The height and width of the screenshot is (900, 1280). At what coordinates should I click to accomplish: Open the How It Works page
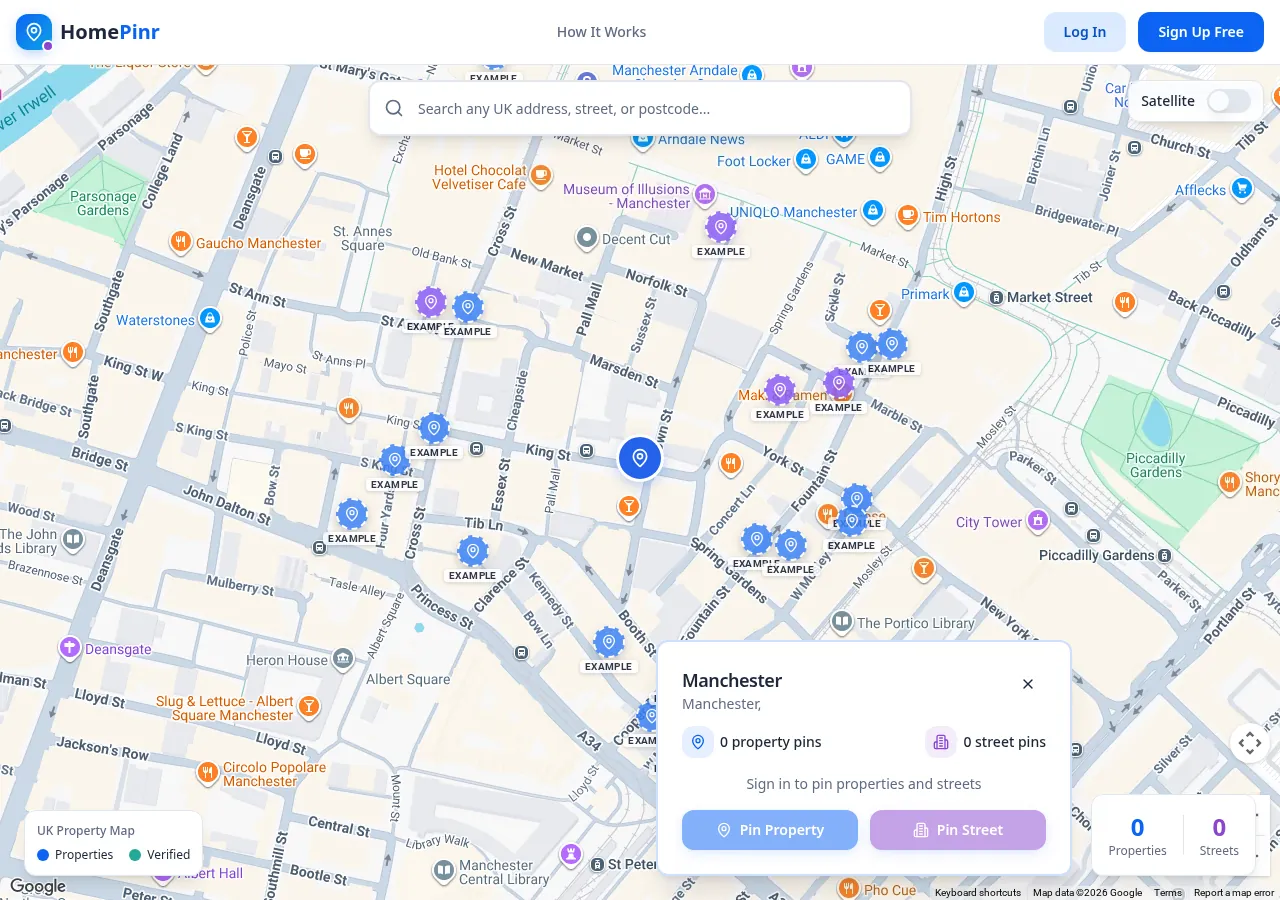[x=601, y=32]
